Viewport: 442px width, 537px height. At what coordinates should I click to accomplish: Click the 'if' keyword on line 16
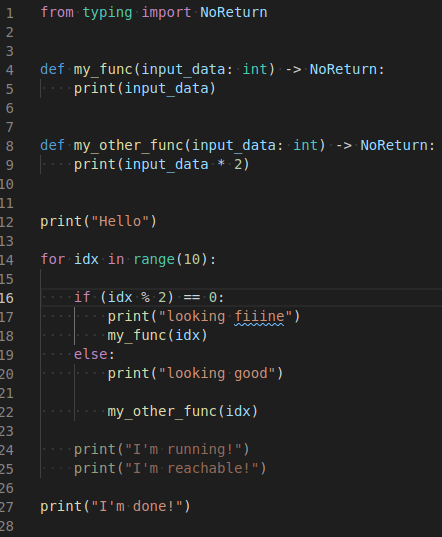click(x=82, y=297)
